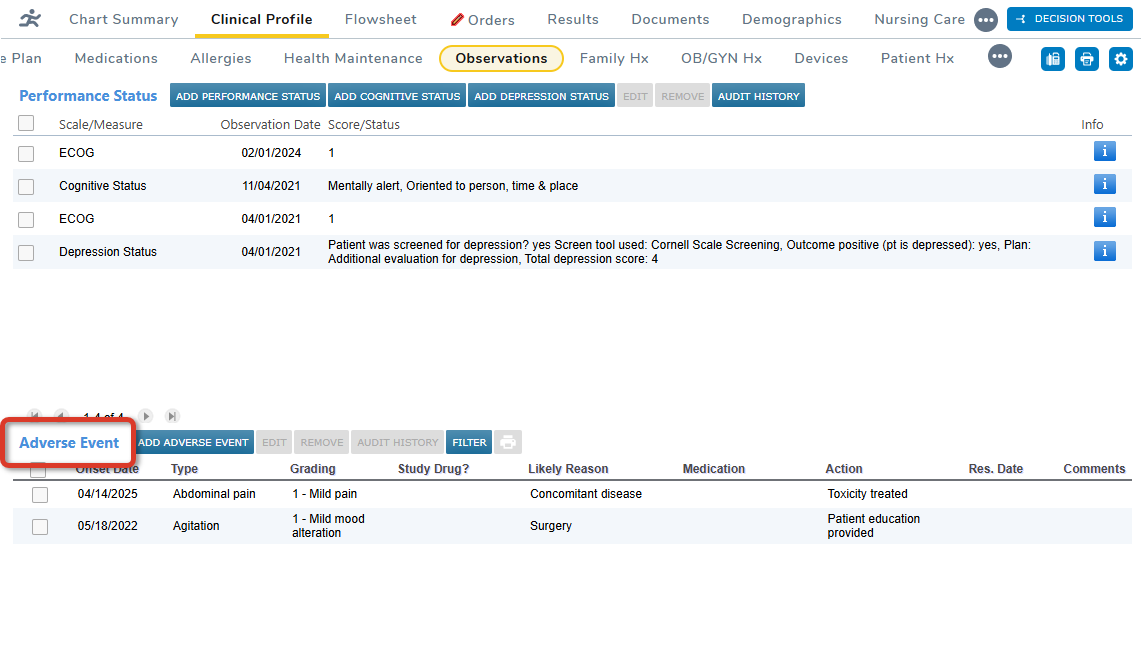Click the Concomitant disease reason cell
The image size is (1141, 656).
(586, 494)
